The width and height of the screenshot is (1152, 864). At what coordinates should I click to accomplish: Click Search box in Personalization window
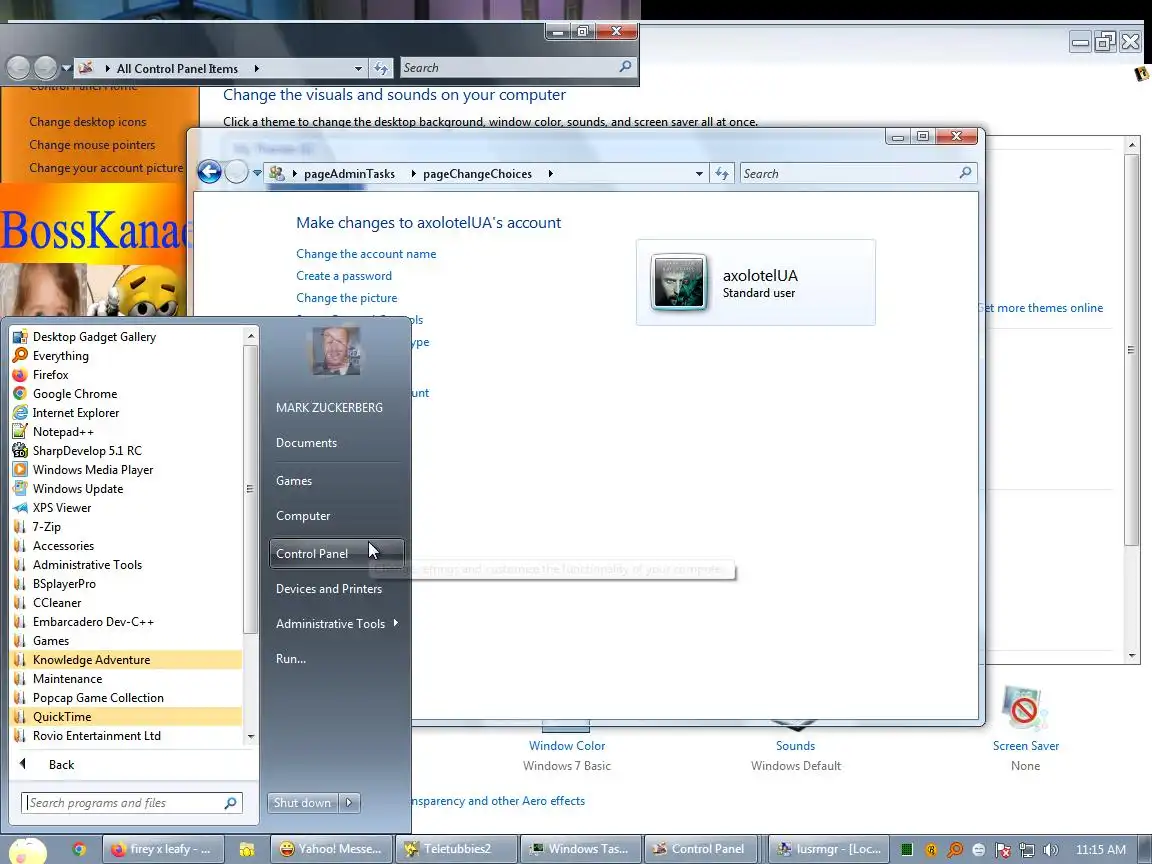[x=518, y=68]
